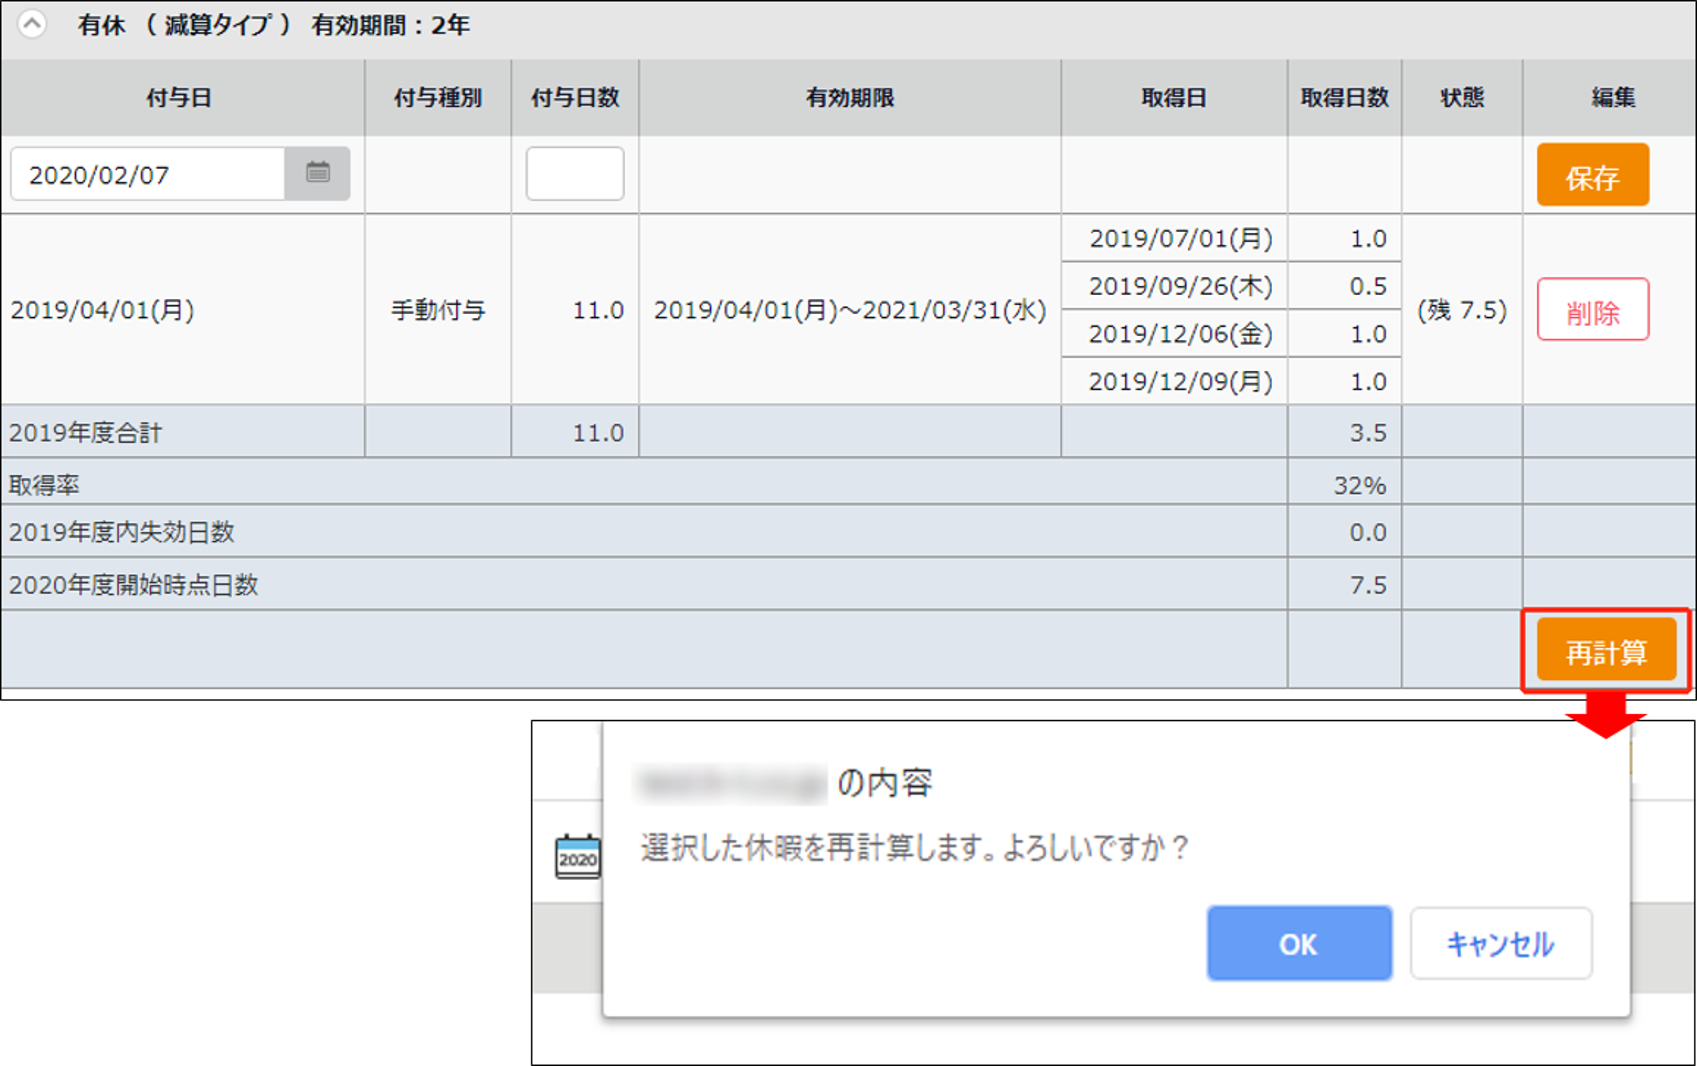
Task: Select the 手動付与 cell in the table
Action: [x=437, y=310]
